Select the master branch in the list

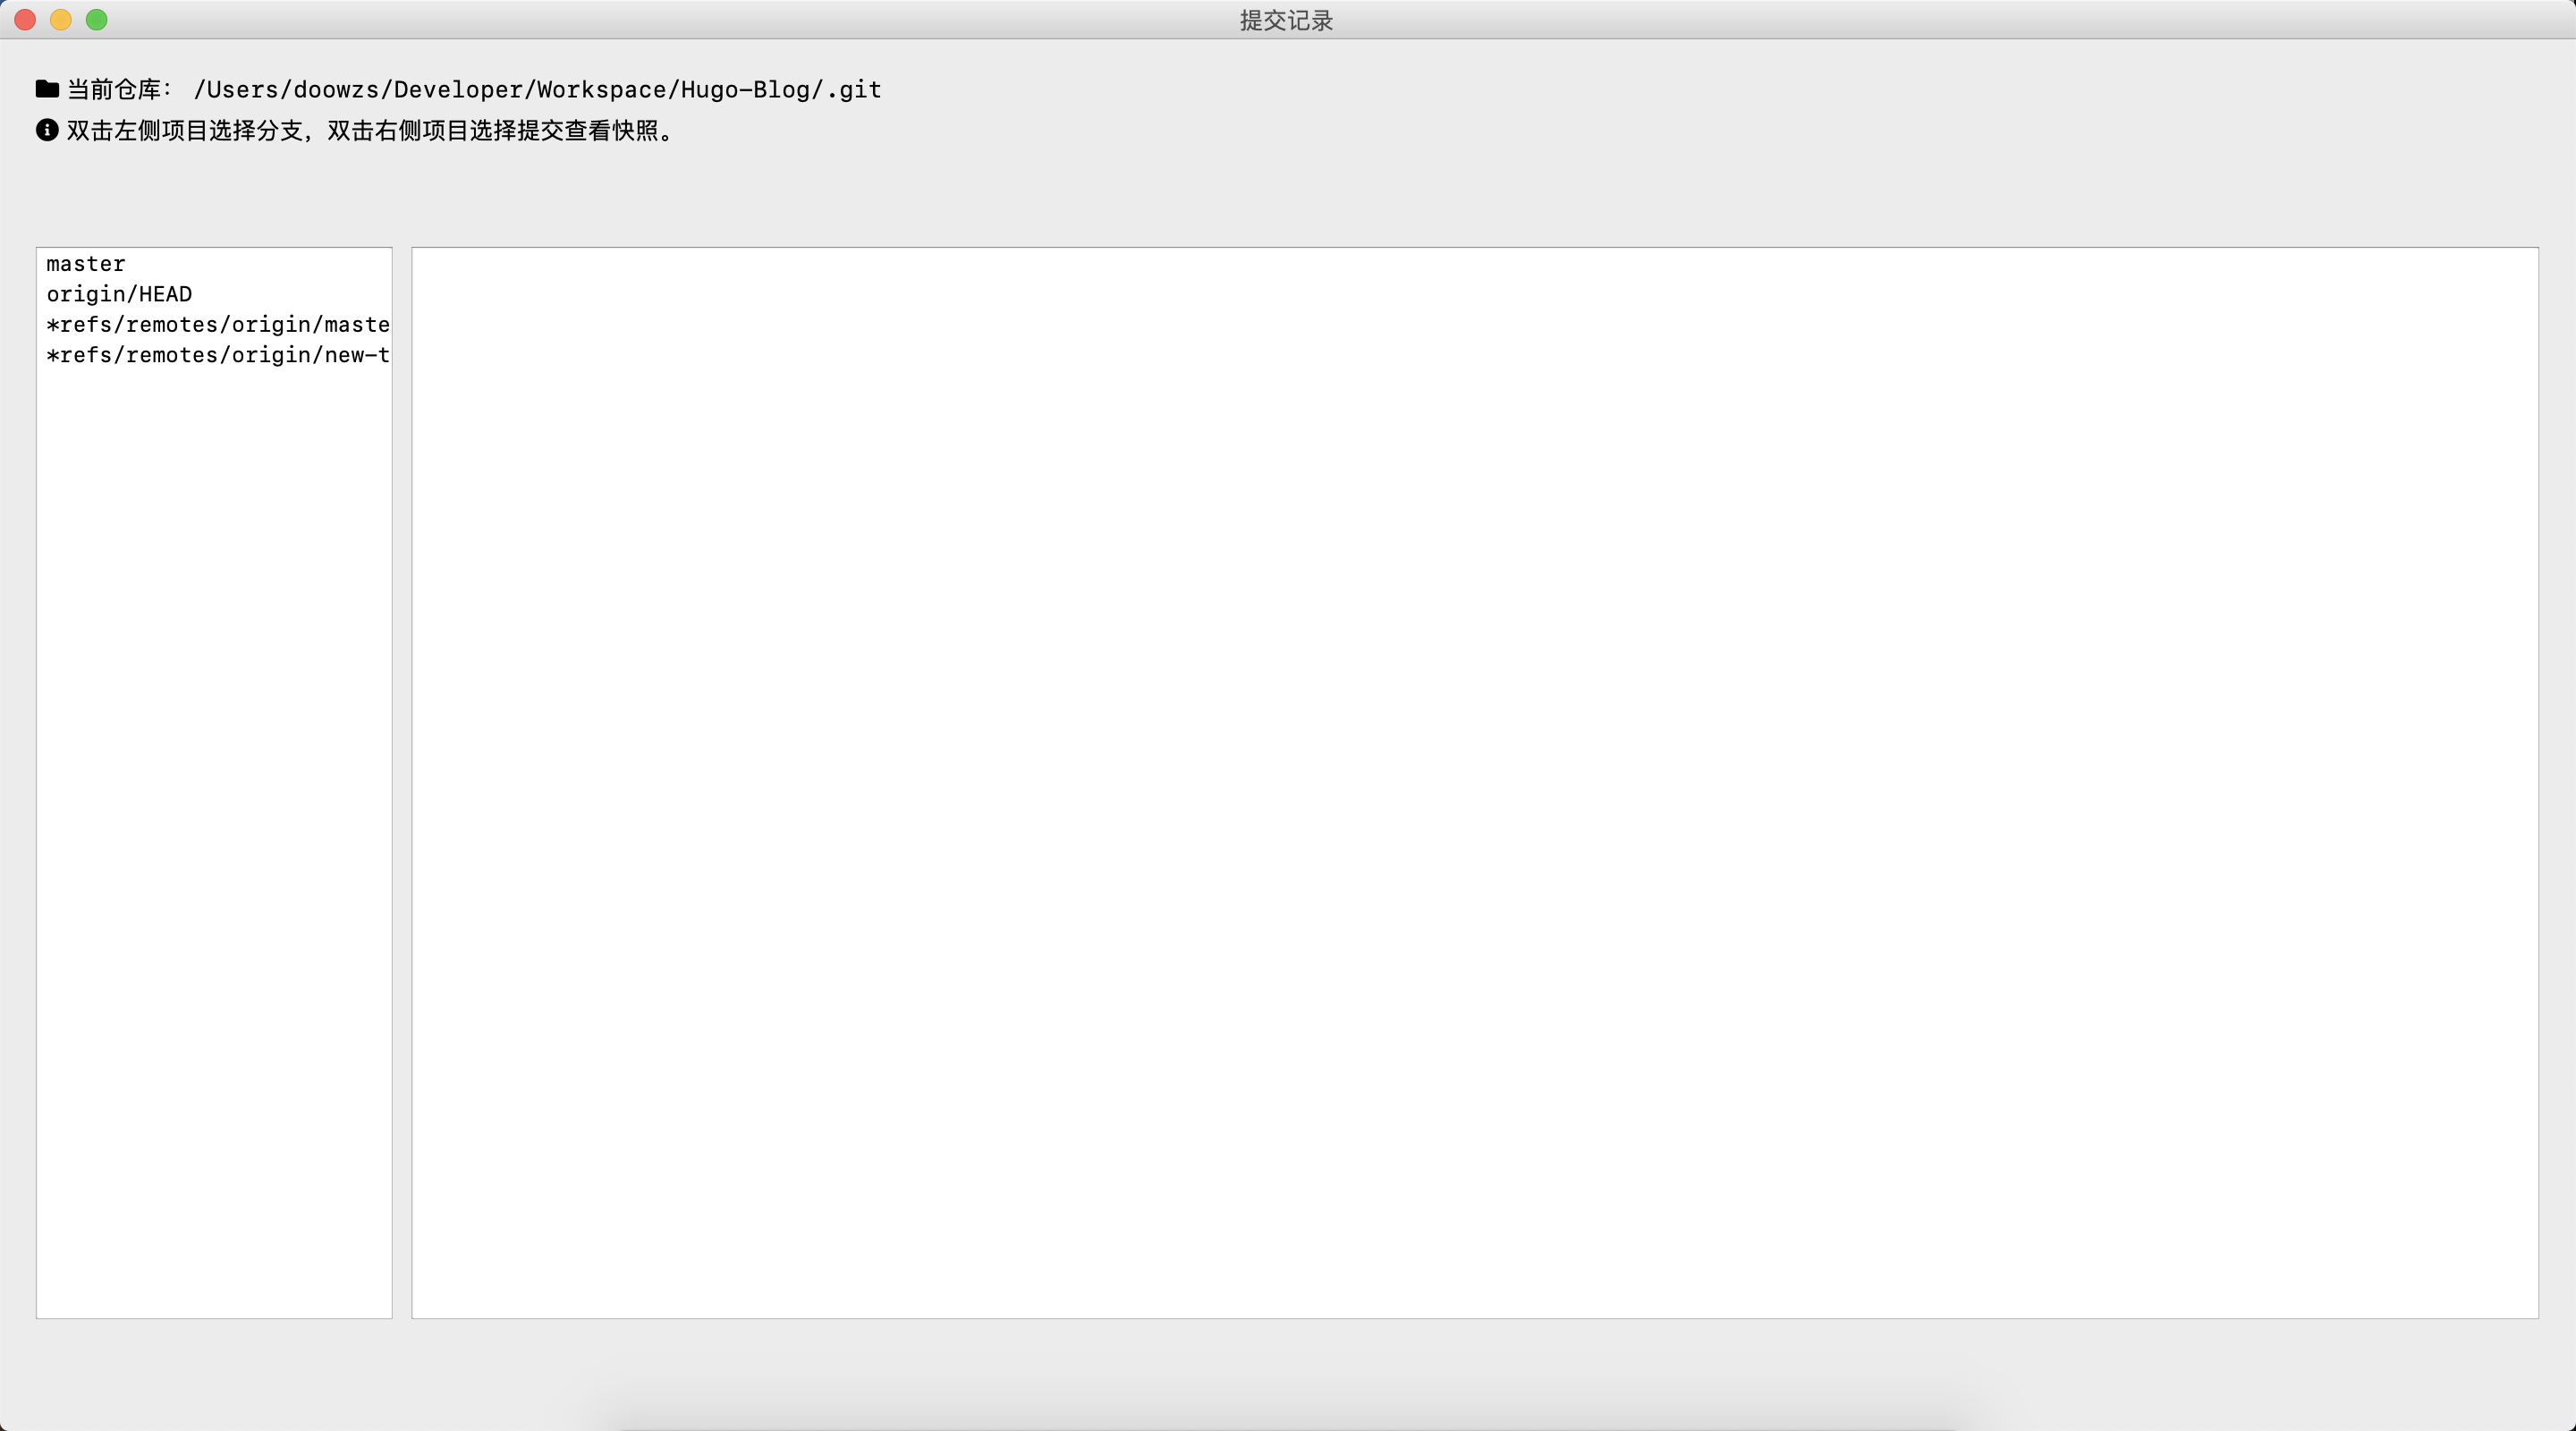click(86, 264)
